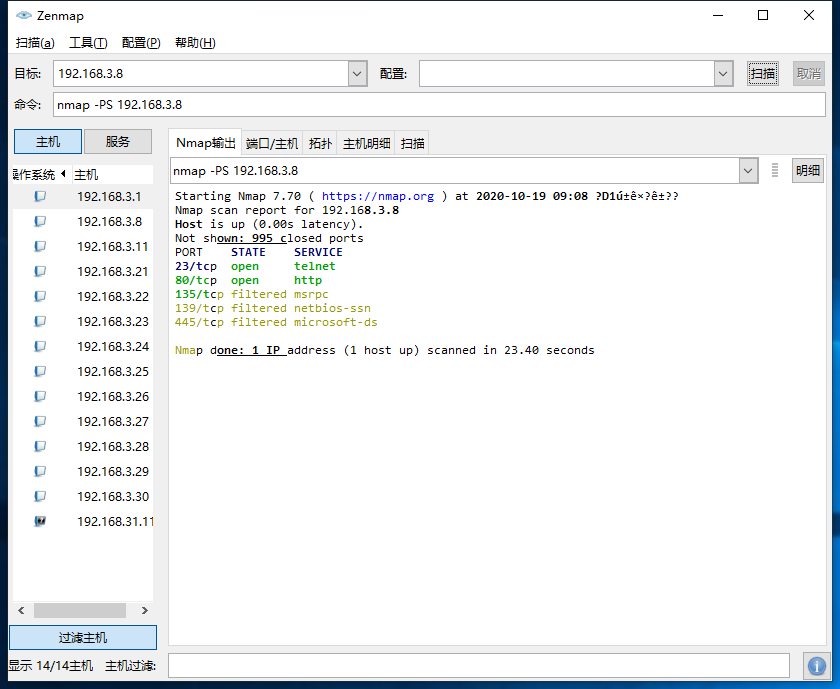
Task: Click into the 配置 profile combo field
Action: tap(567, 73)
